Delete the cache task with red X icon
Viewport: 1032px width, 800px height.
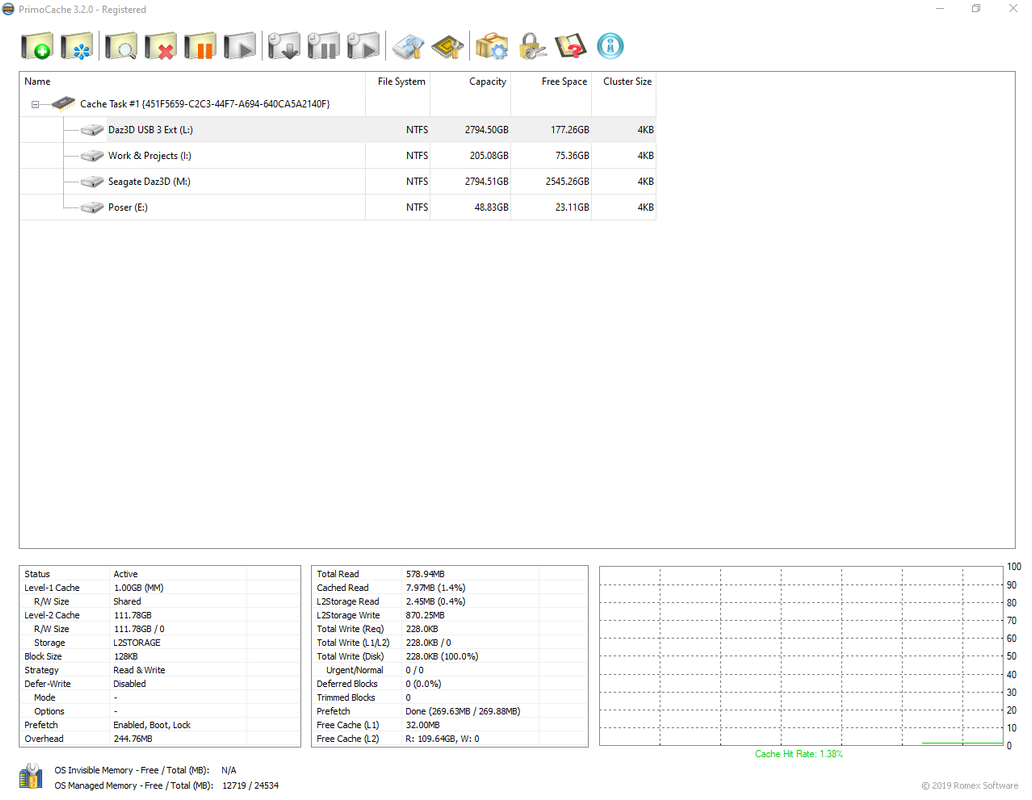(x=161, y=47)
